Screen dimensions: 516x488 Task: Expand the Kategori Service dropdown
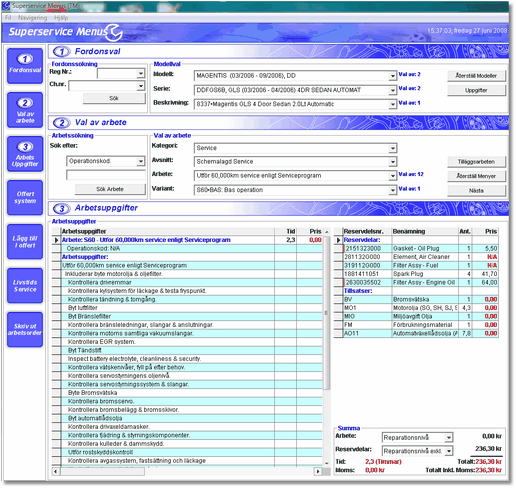pos(393,148)
